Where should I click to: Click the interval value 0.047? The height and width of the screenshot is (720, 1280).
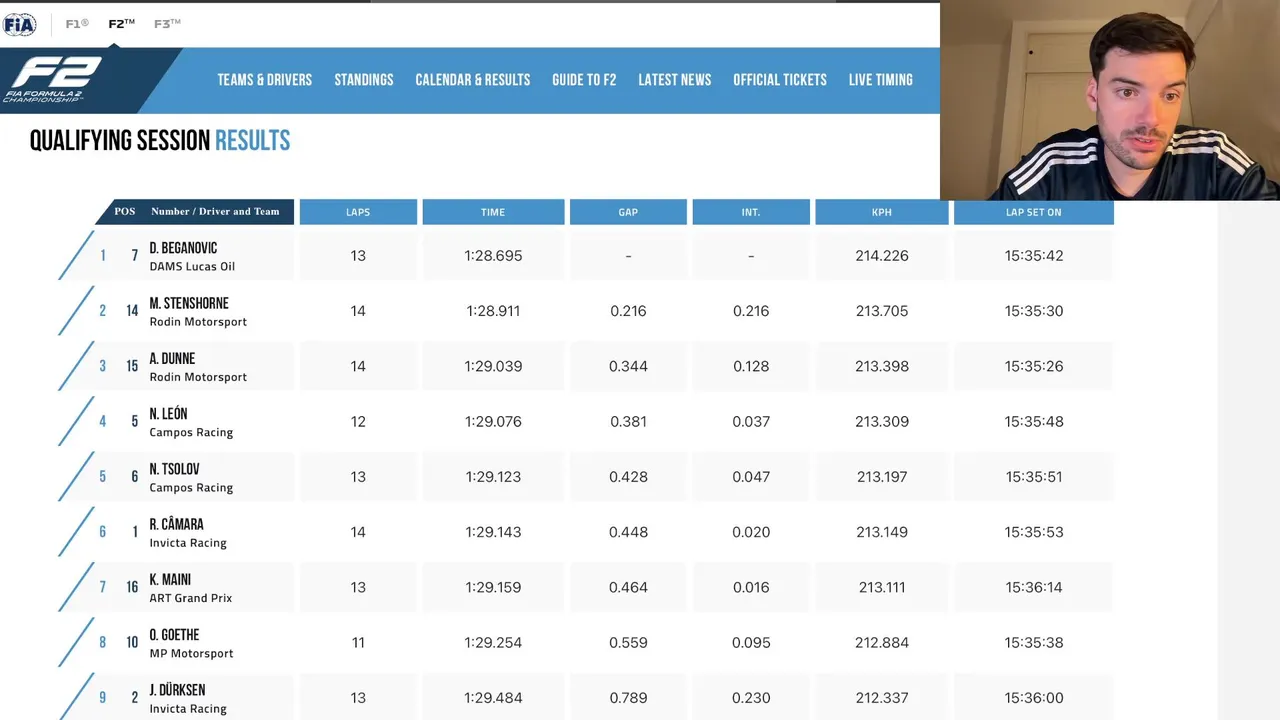[751, 477]
